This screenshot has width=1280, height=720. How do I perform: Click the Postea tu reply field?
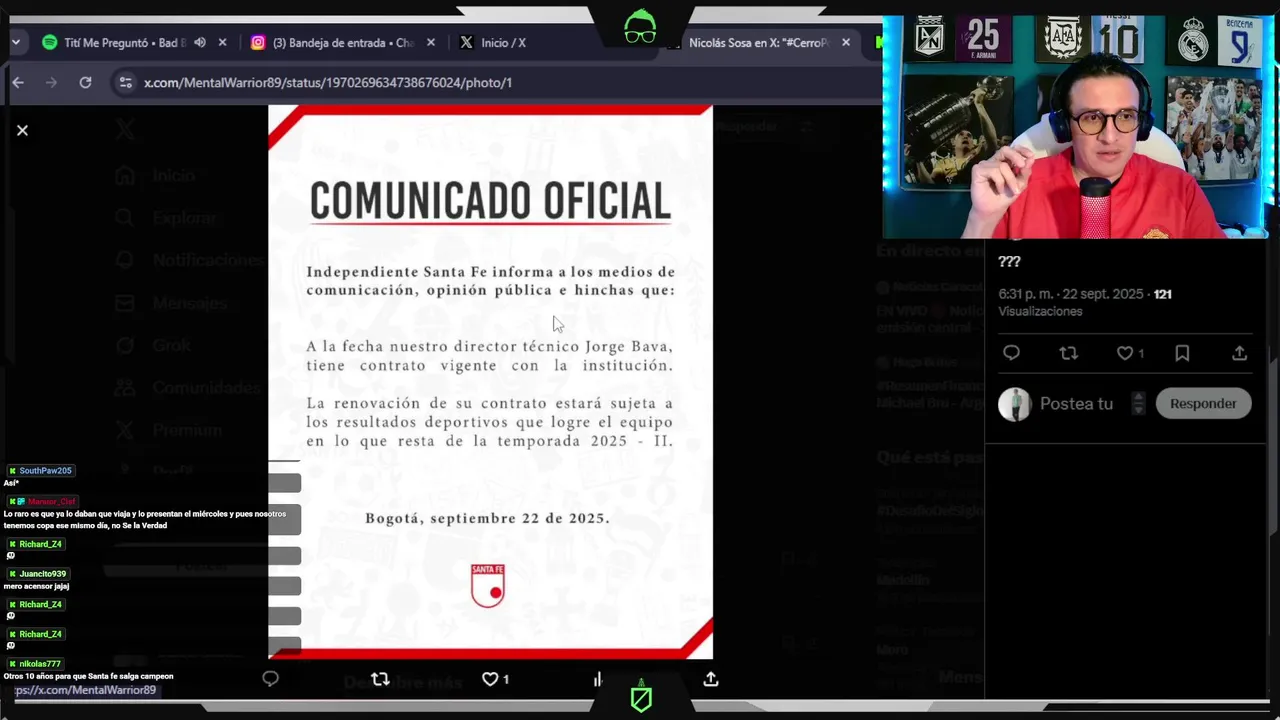pyautogui.click(x=1076, y=404)
